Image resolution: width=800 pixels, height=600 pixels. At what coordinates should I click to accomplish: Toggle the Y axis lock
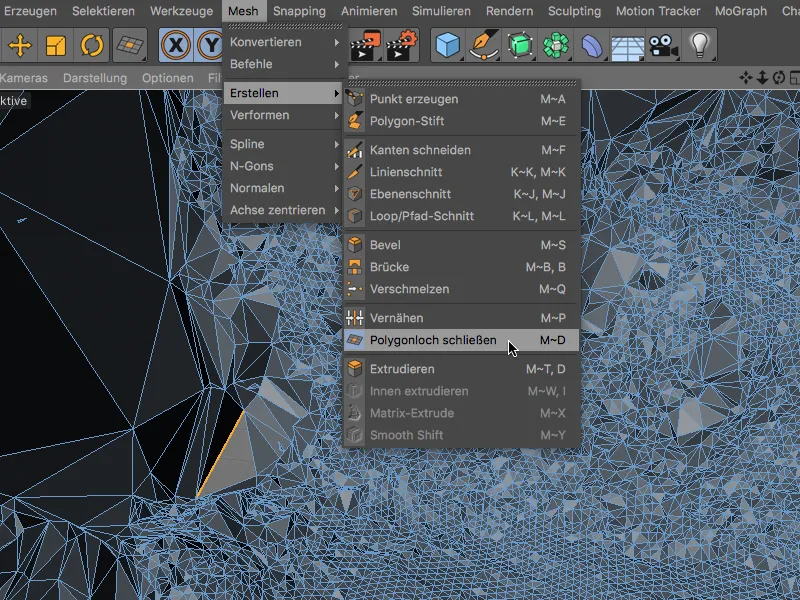point(209,45)
